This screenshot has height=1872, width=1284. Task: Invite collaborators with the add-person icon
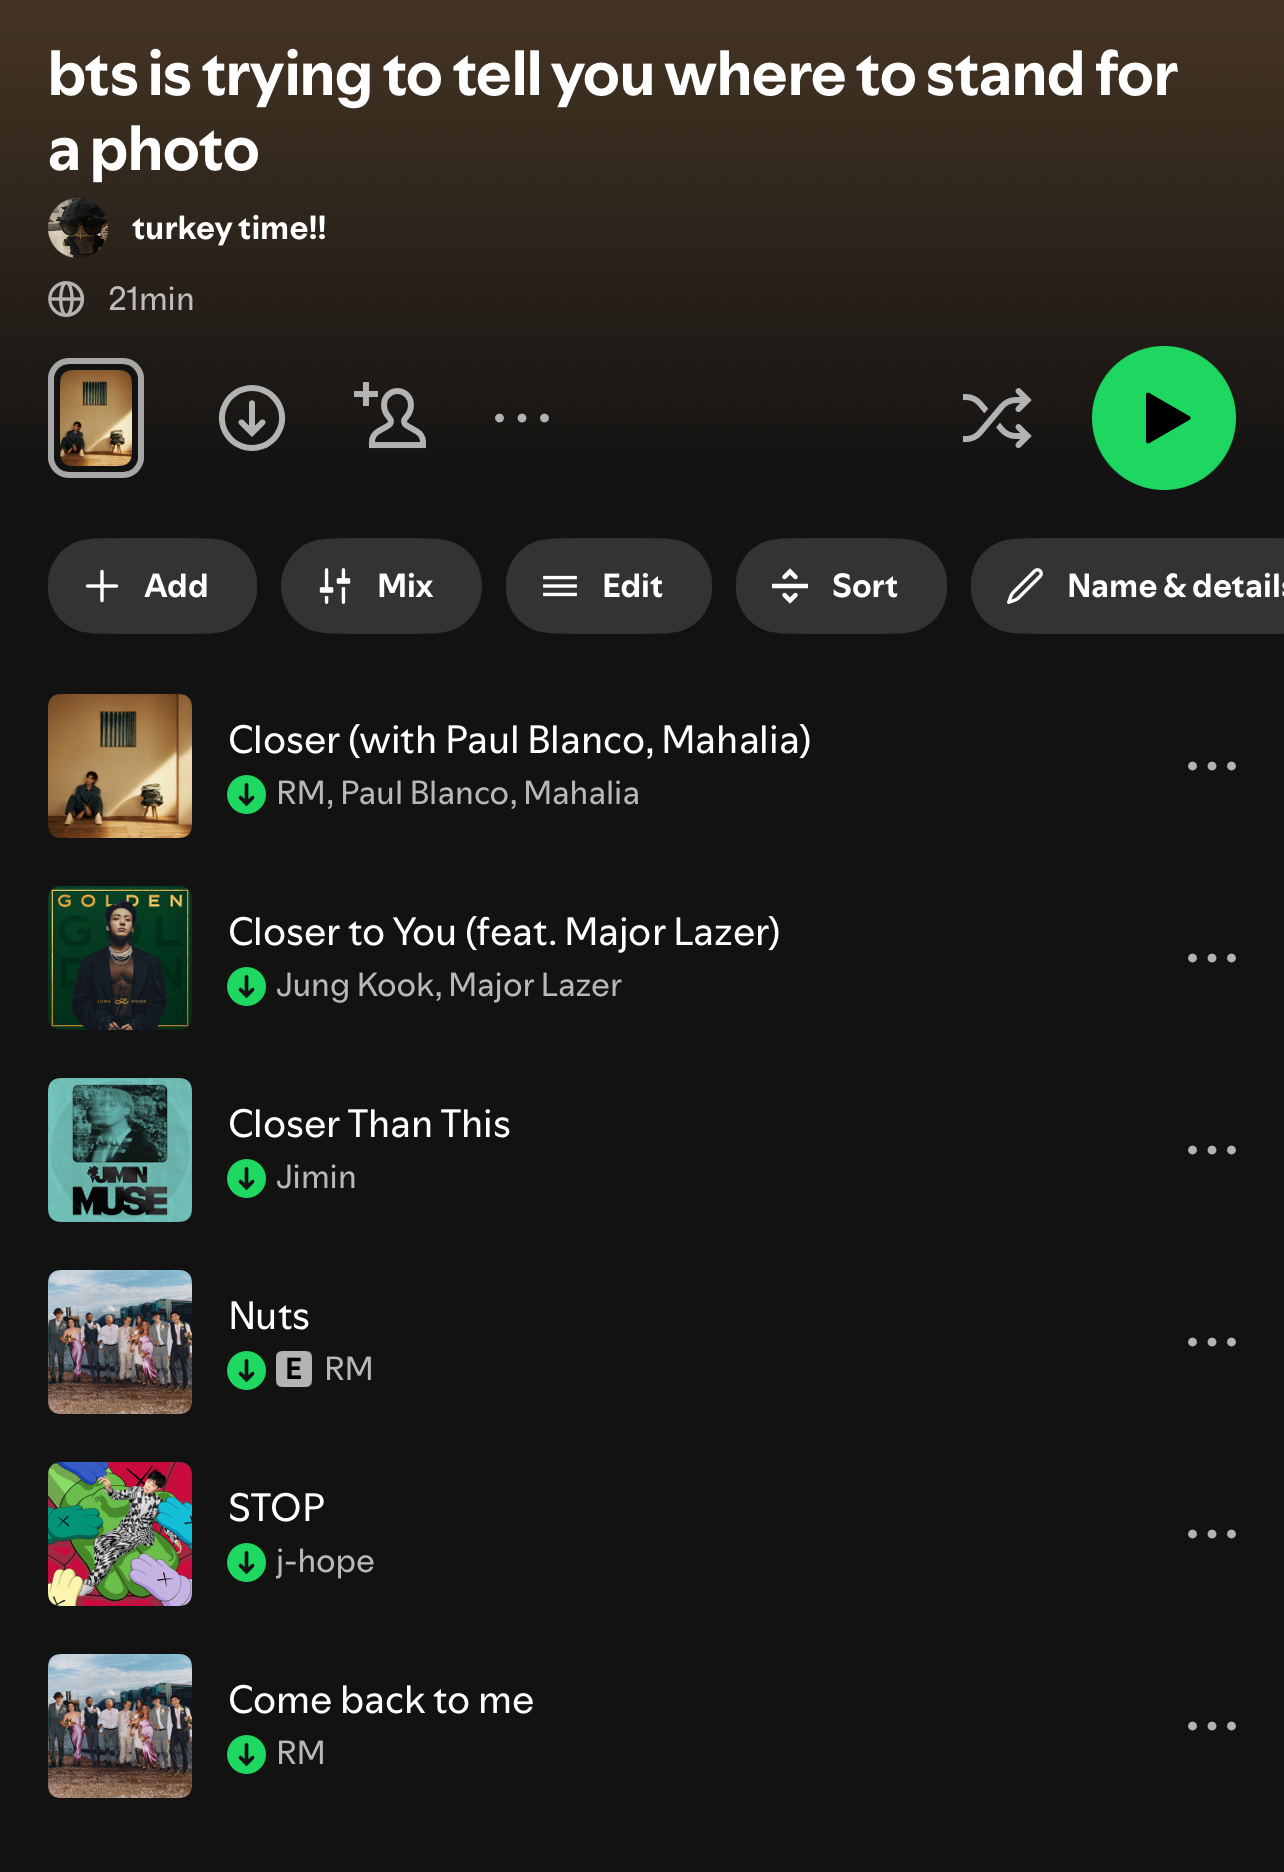click(390, 415)
